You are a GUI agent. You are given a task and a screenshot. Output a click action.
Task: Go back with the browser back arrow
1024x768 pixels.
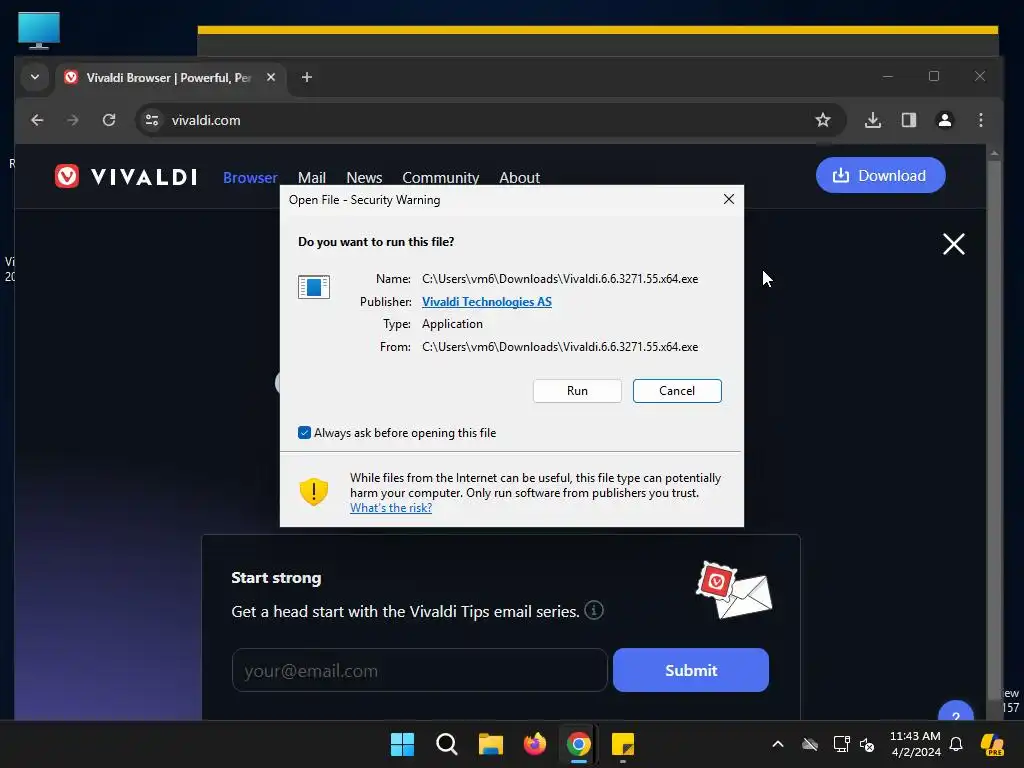[37, 120]
